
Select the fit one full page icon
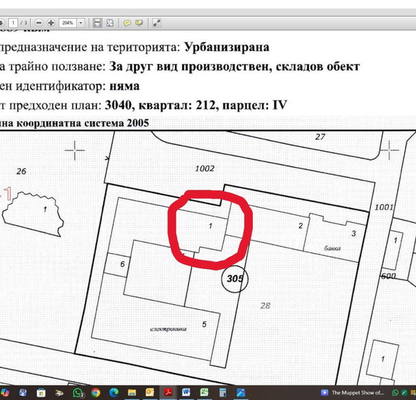[110, 23]
